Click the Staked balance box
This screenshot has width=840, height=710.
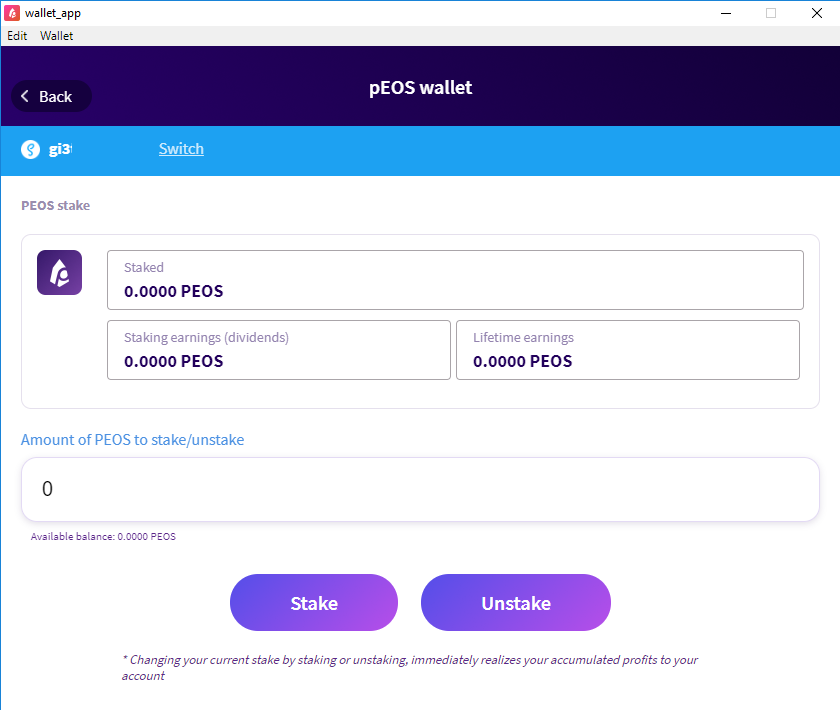click(x=455, y=280)
